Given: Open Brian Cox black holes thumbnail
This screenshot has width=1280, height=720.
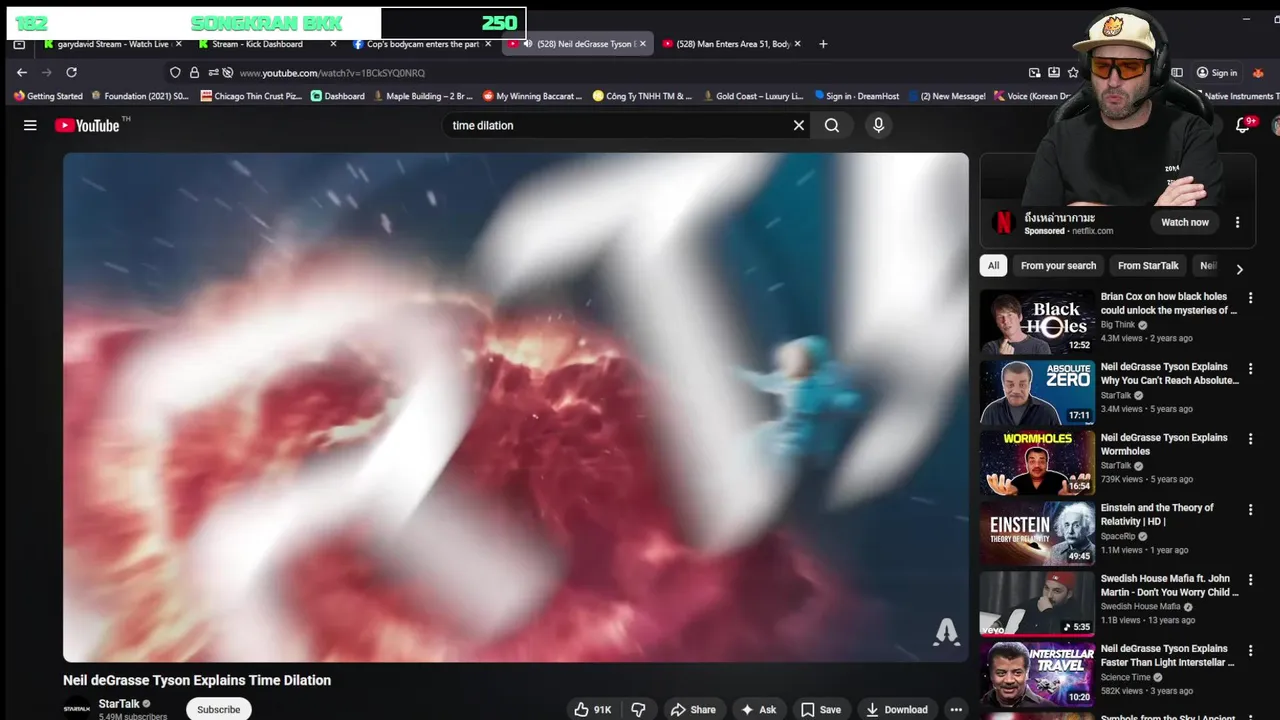Looking at the screenshot, I should (x=1037, y=322).
